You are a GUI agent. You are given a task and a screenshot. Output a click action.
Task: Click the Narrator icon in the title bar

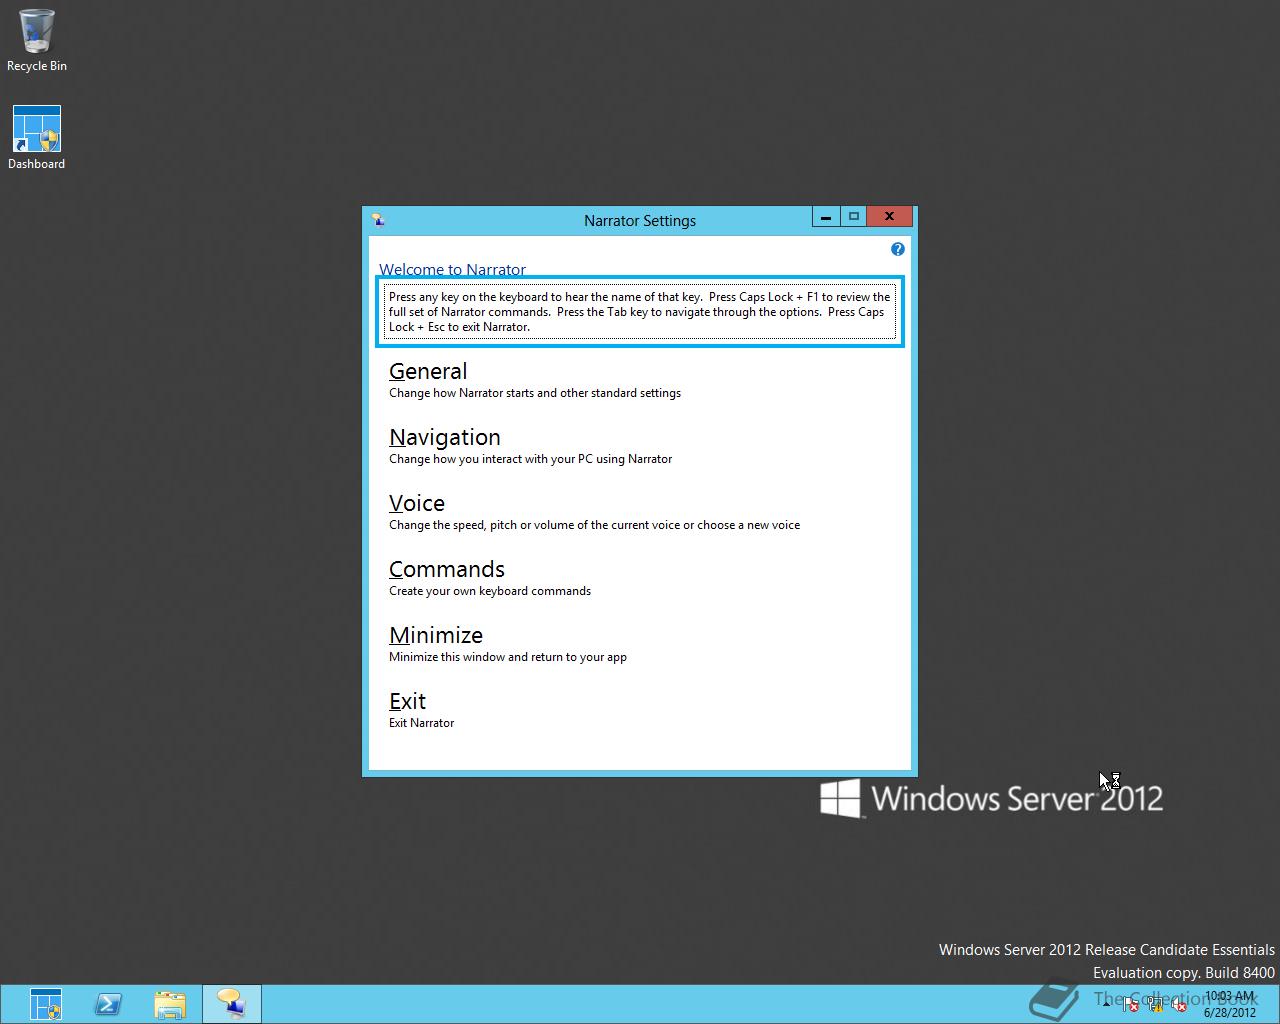(378, 220)
